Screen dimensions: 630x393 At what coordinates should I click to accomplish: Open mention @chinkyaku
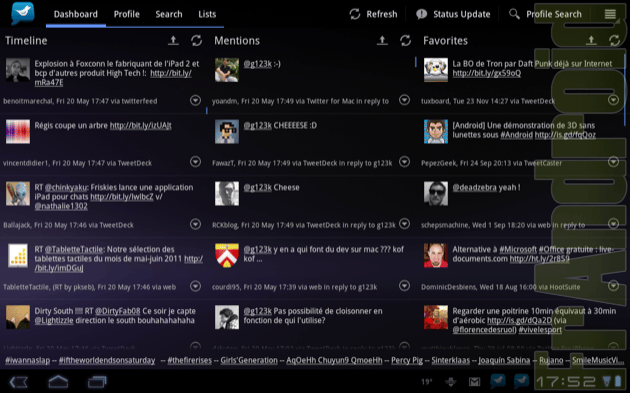coord(65,187)
